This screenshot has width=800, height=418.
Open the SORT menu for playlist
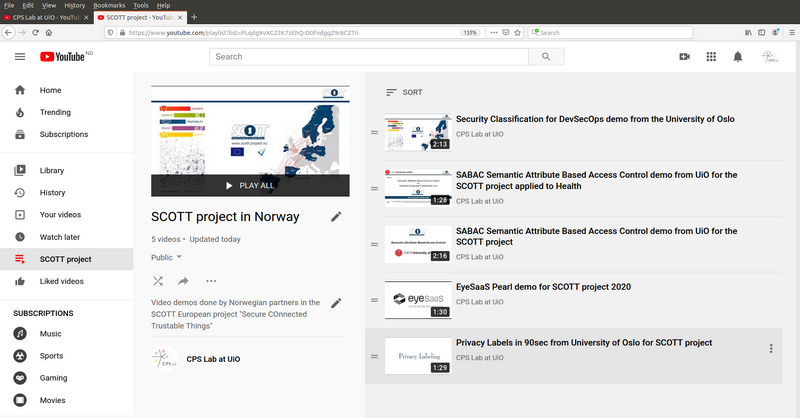pos(404,92)
